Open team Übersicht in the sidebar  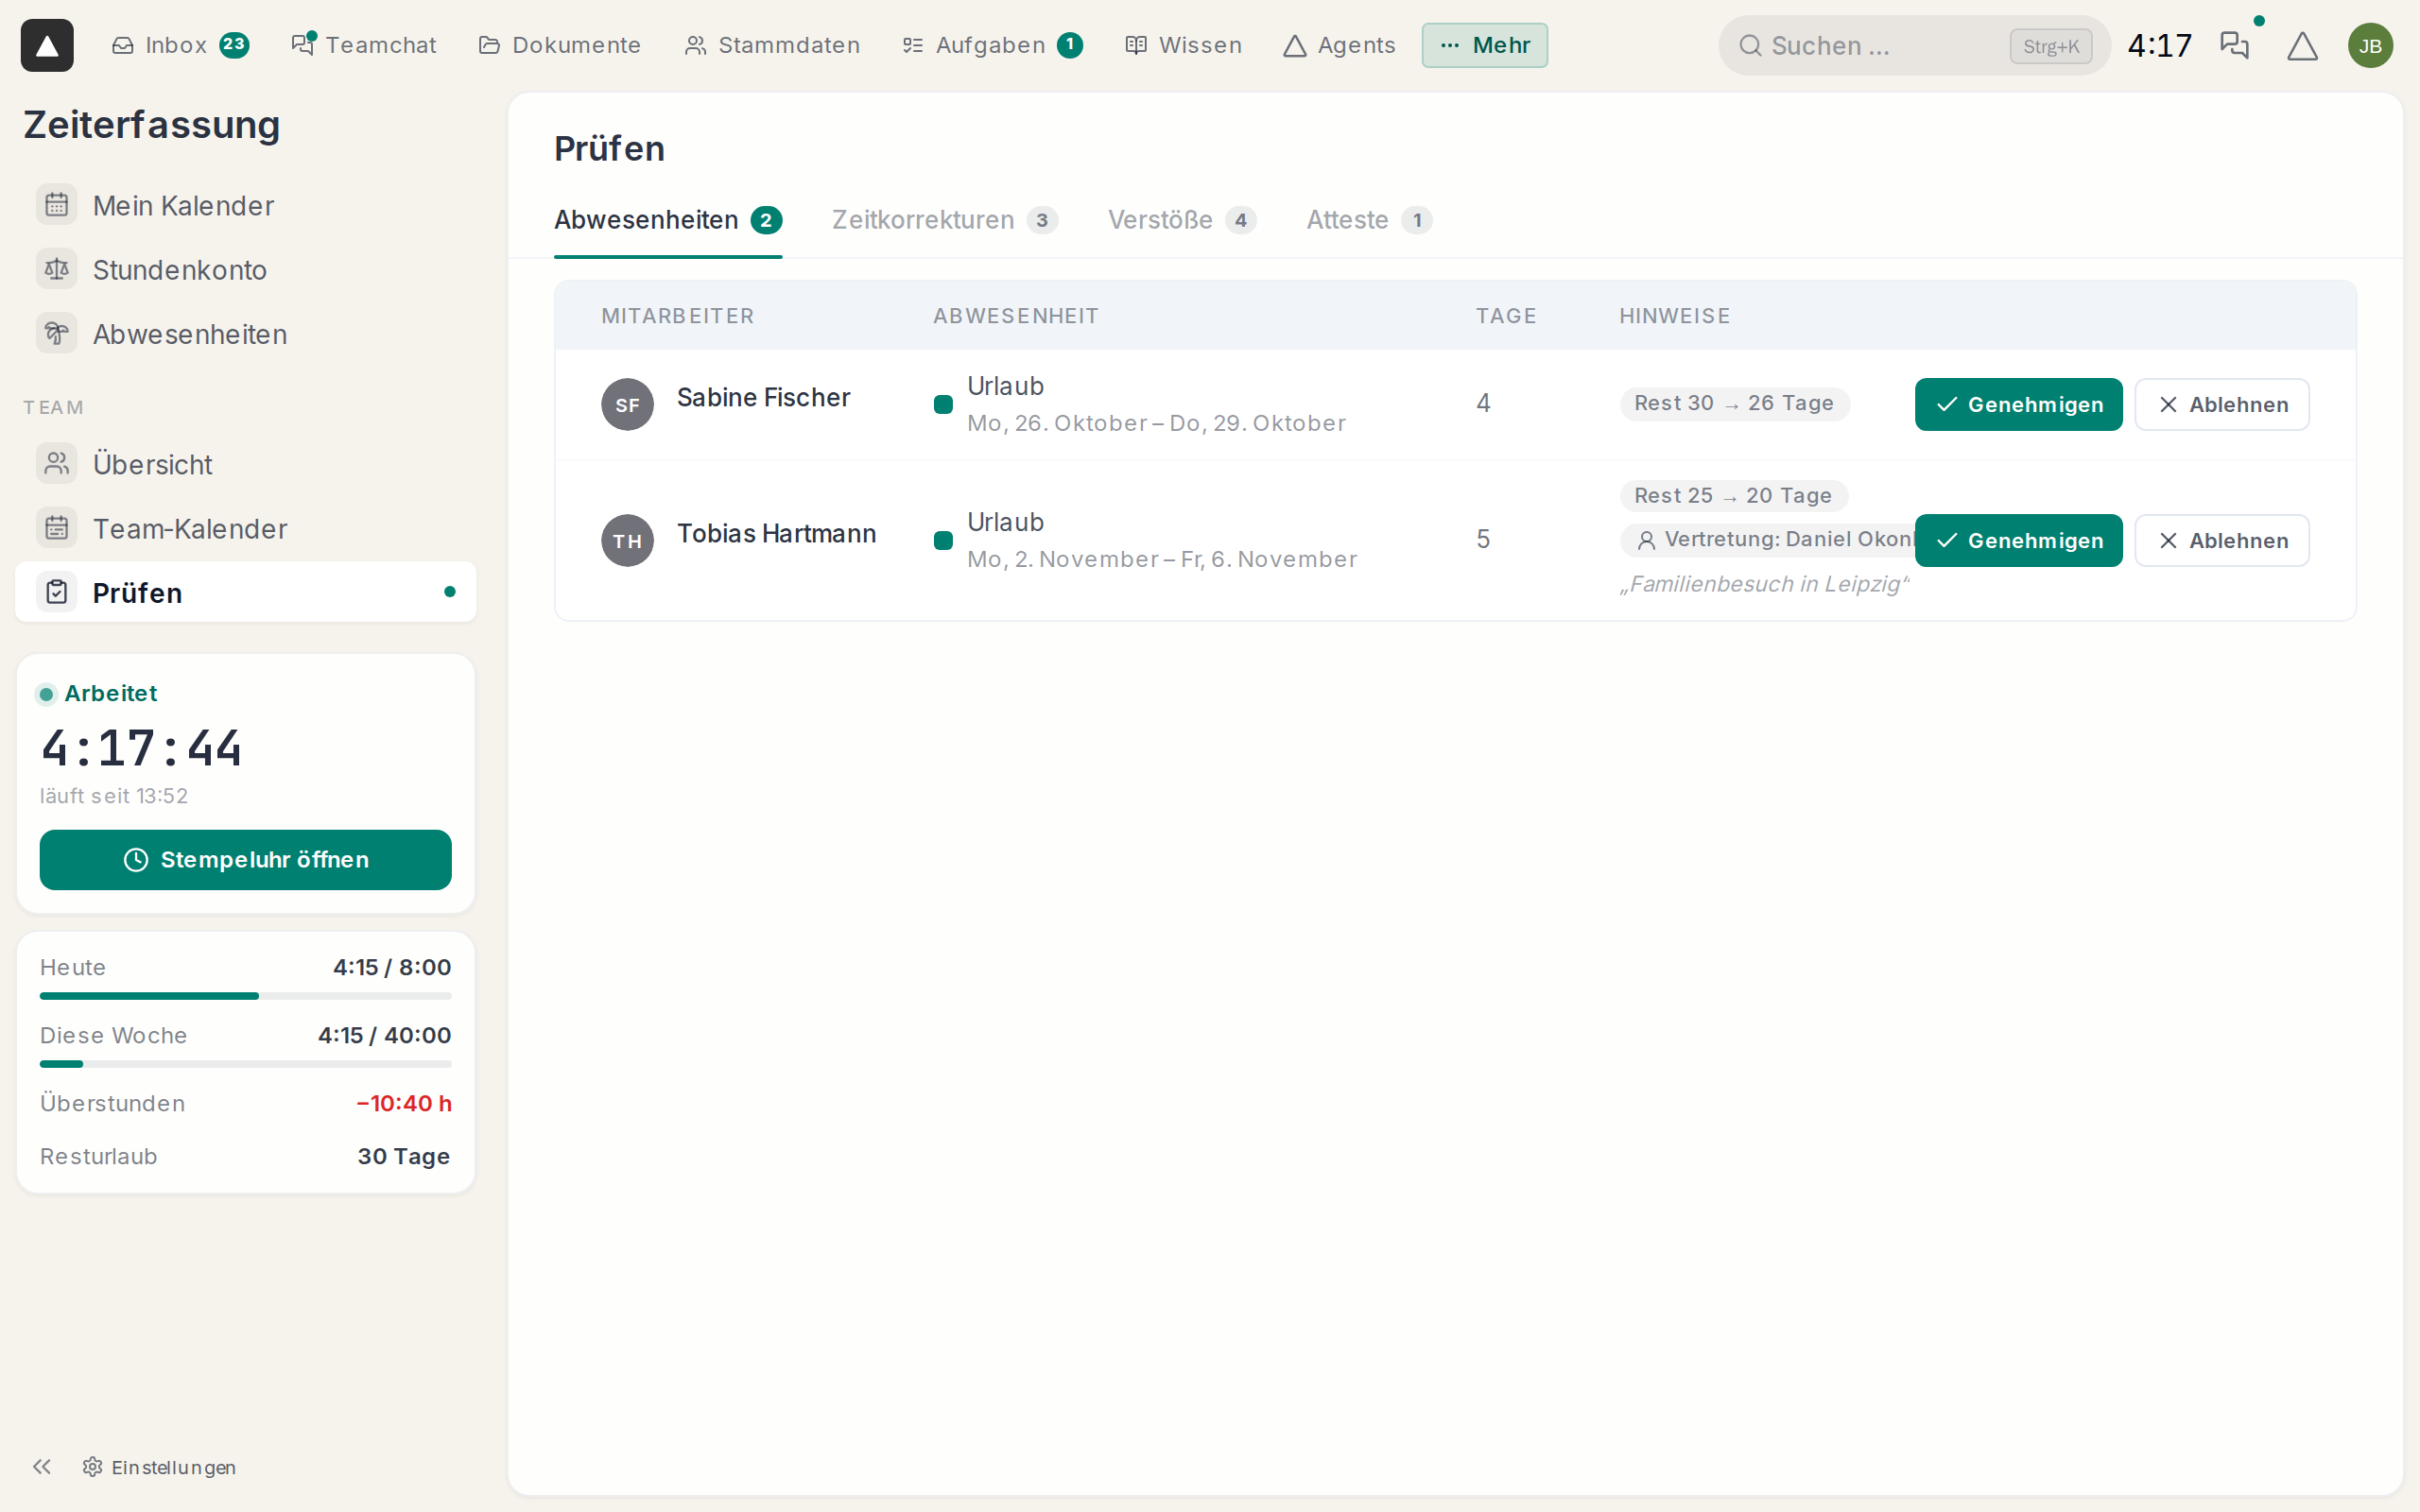coord(245,464)
